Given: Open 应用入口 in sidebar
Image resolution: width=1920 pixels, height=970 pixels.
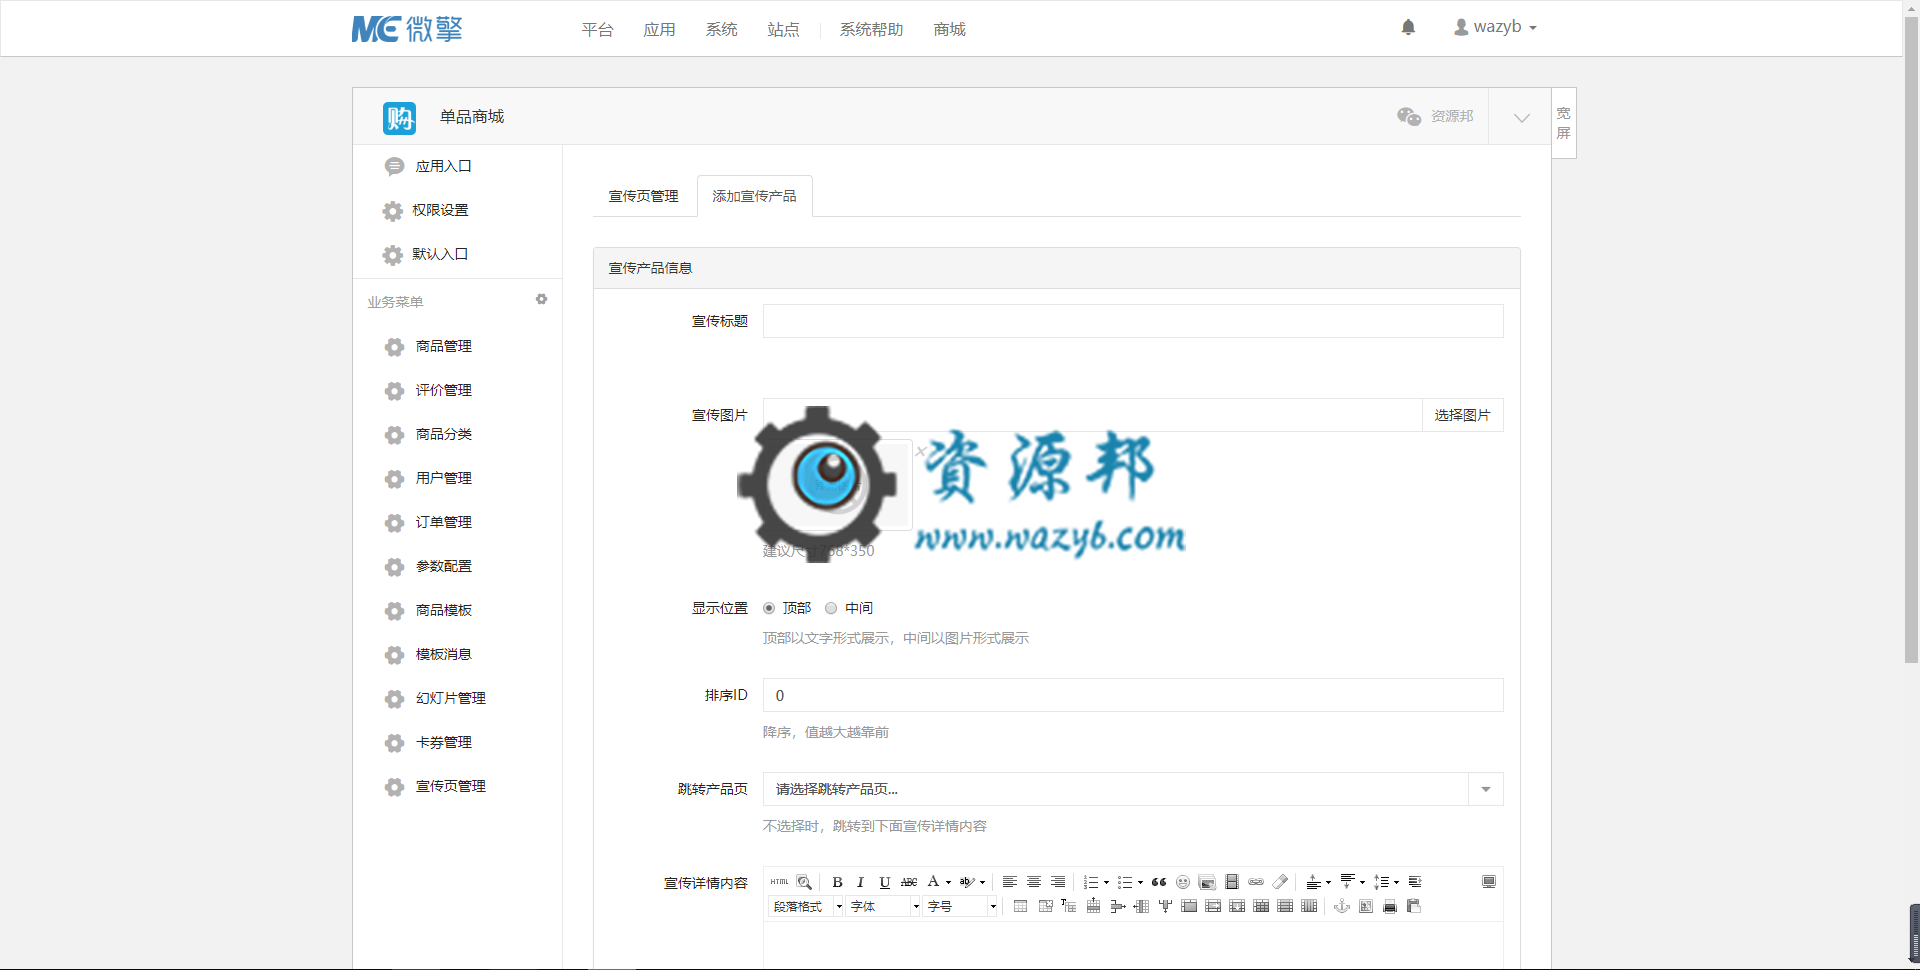Looking at the screenshot, I should pyautogui.click(x=443, y=166).
